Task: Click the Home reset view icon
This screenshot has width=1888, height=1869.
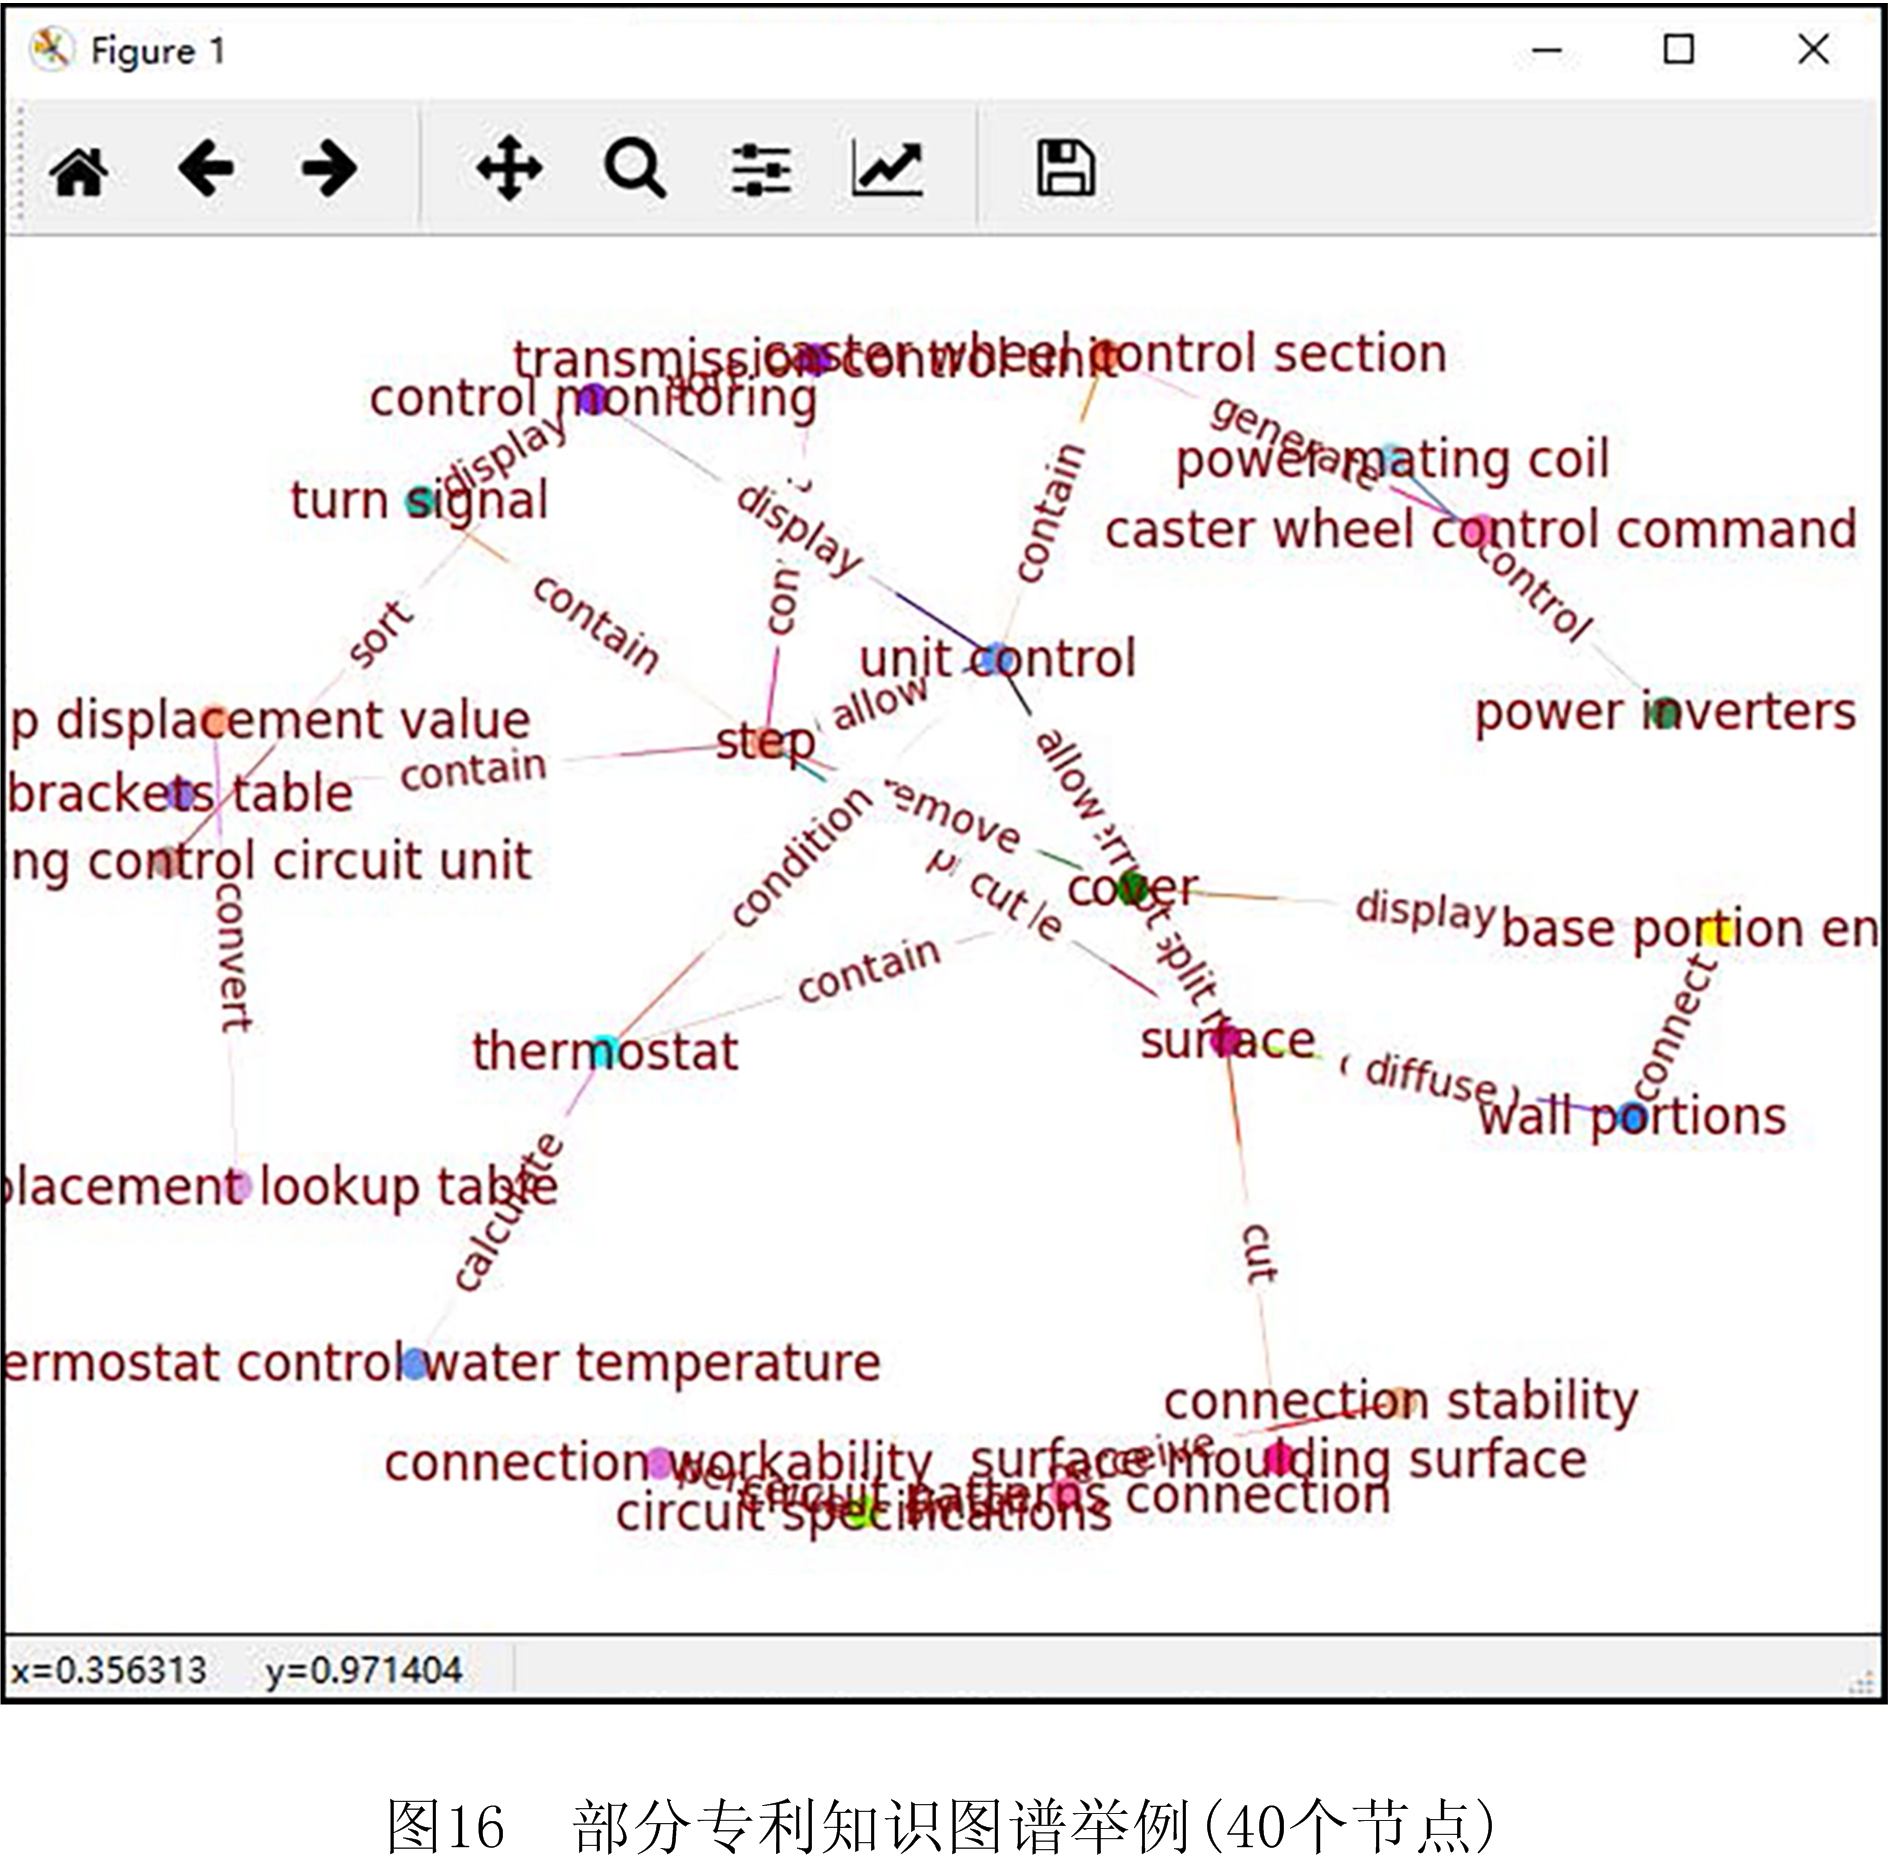Action: click(79, 170)
